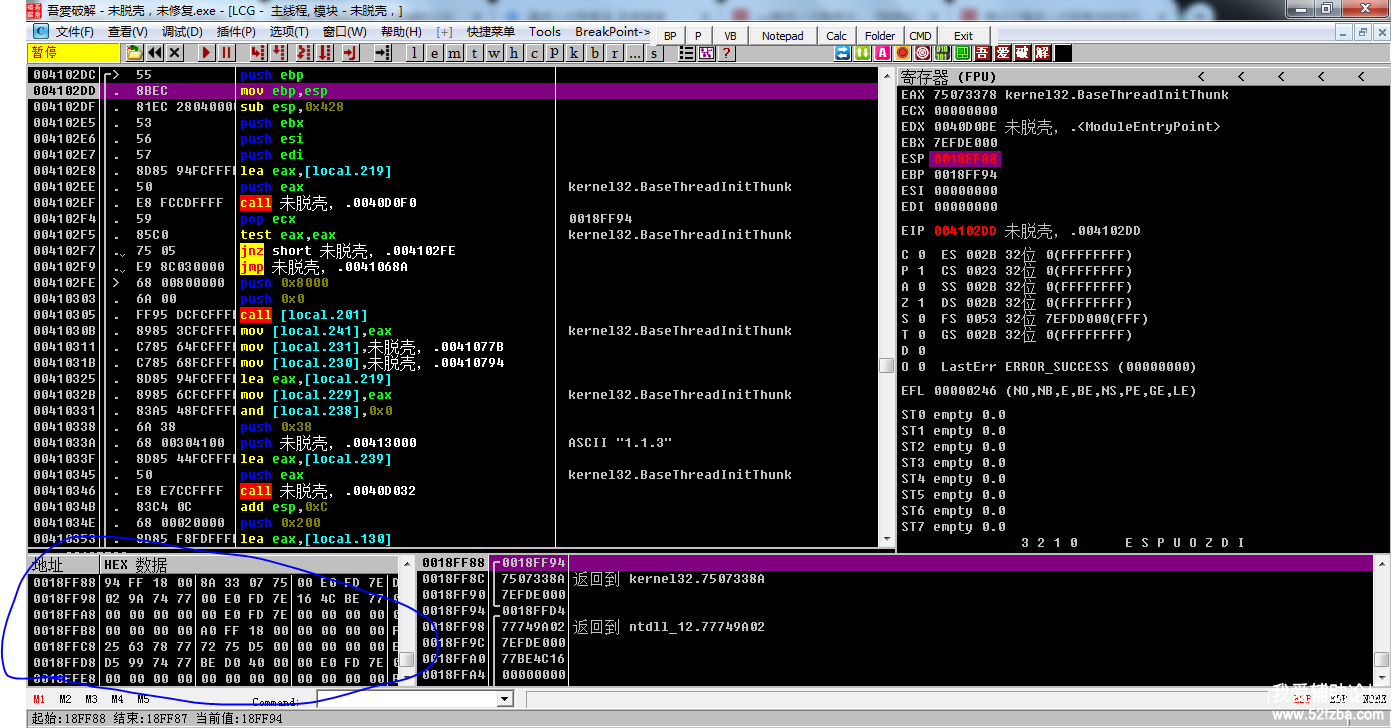Click into the Command input field
This screenshot has height=728, width=1391.
pyautogui.click(x=408, y=699)
